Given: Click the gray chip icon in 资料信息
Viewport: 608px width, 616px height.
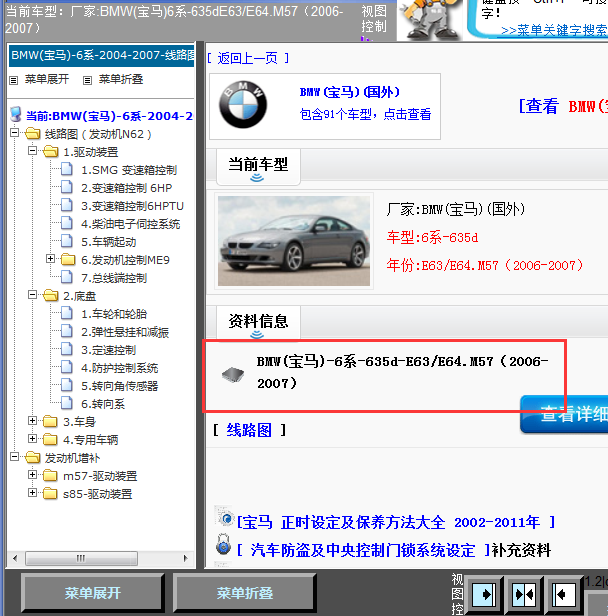Looking at the screenshot, I should [233, 374].
